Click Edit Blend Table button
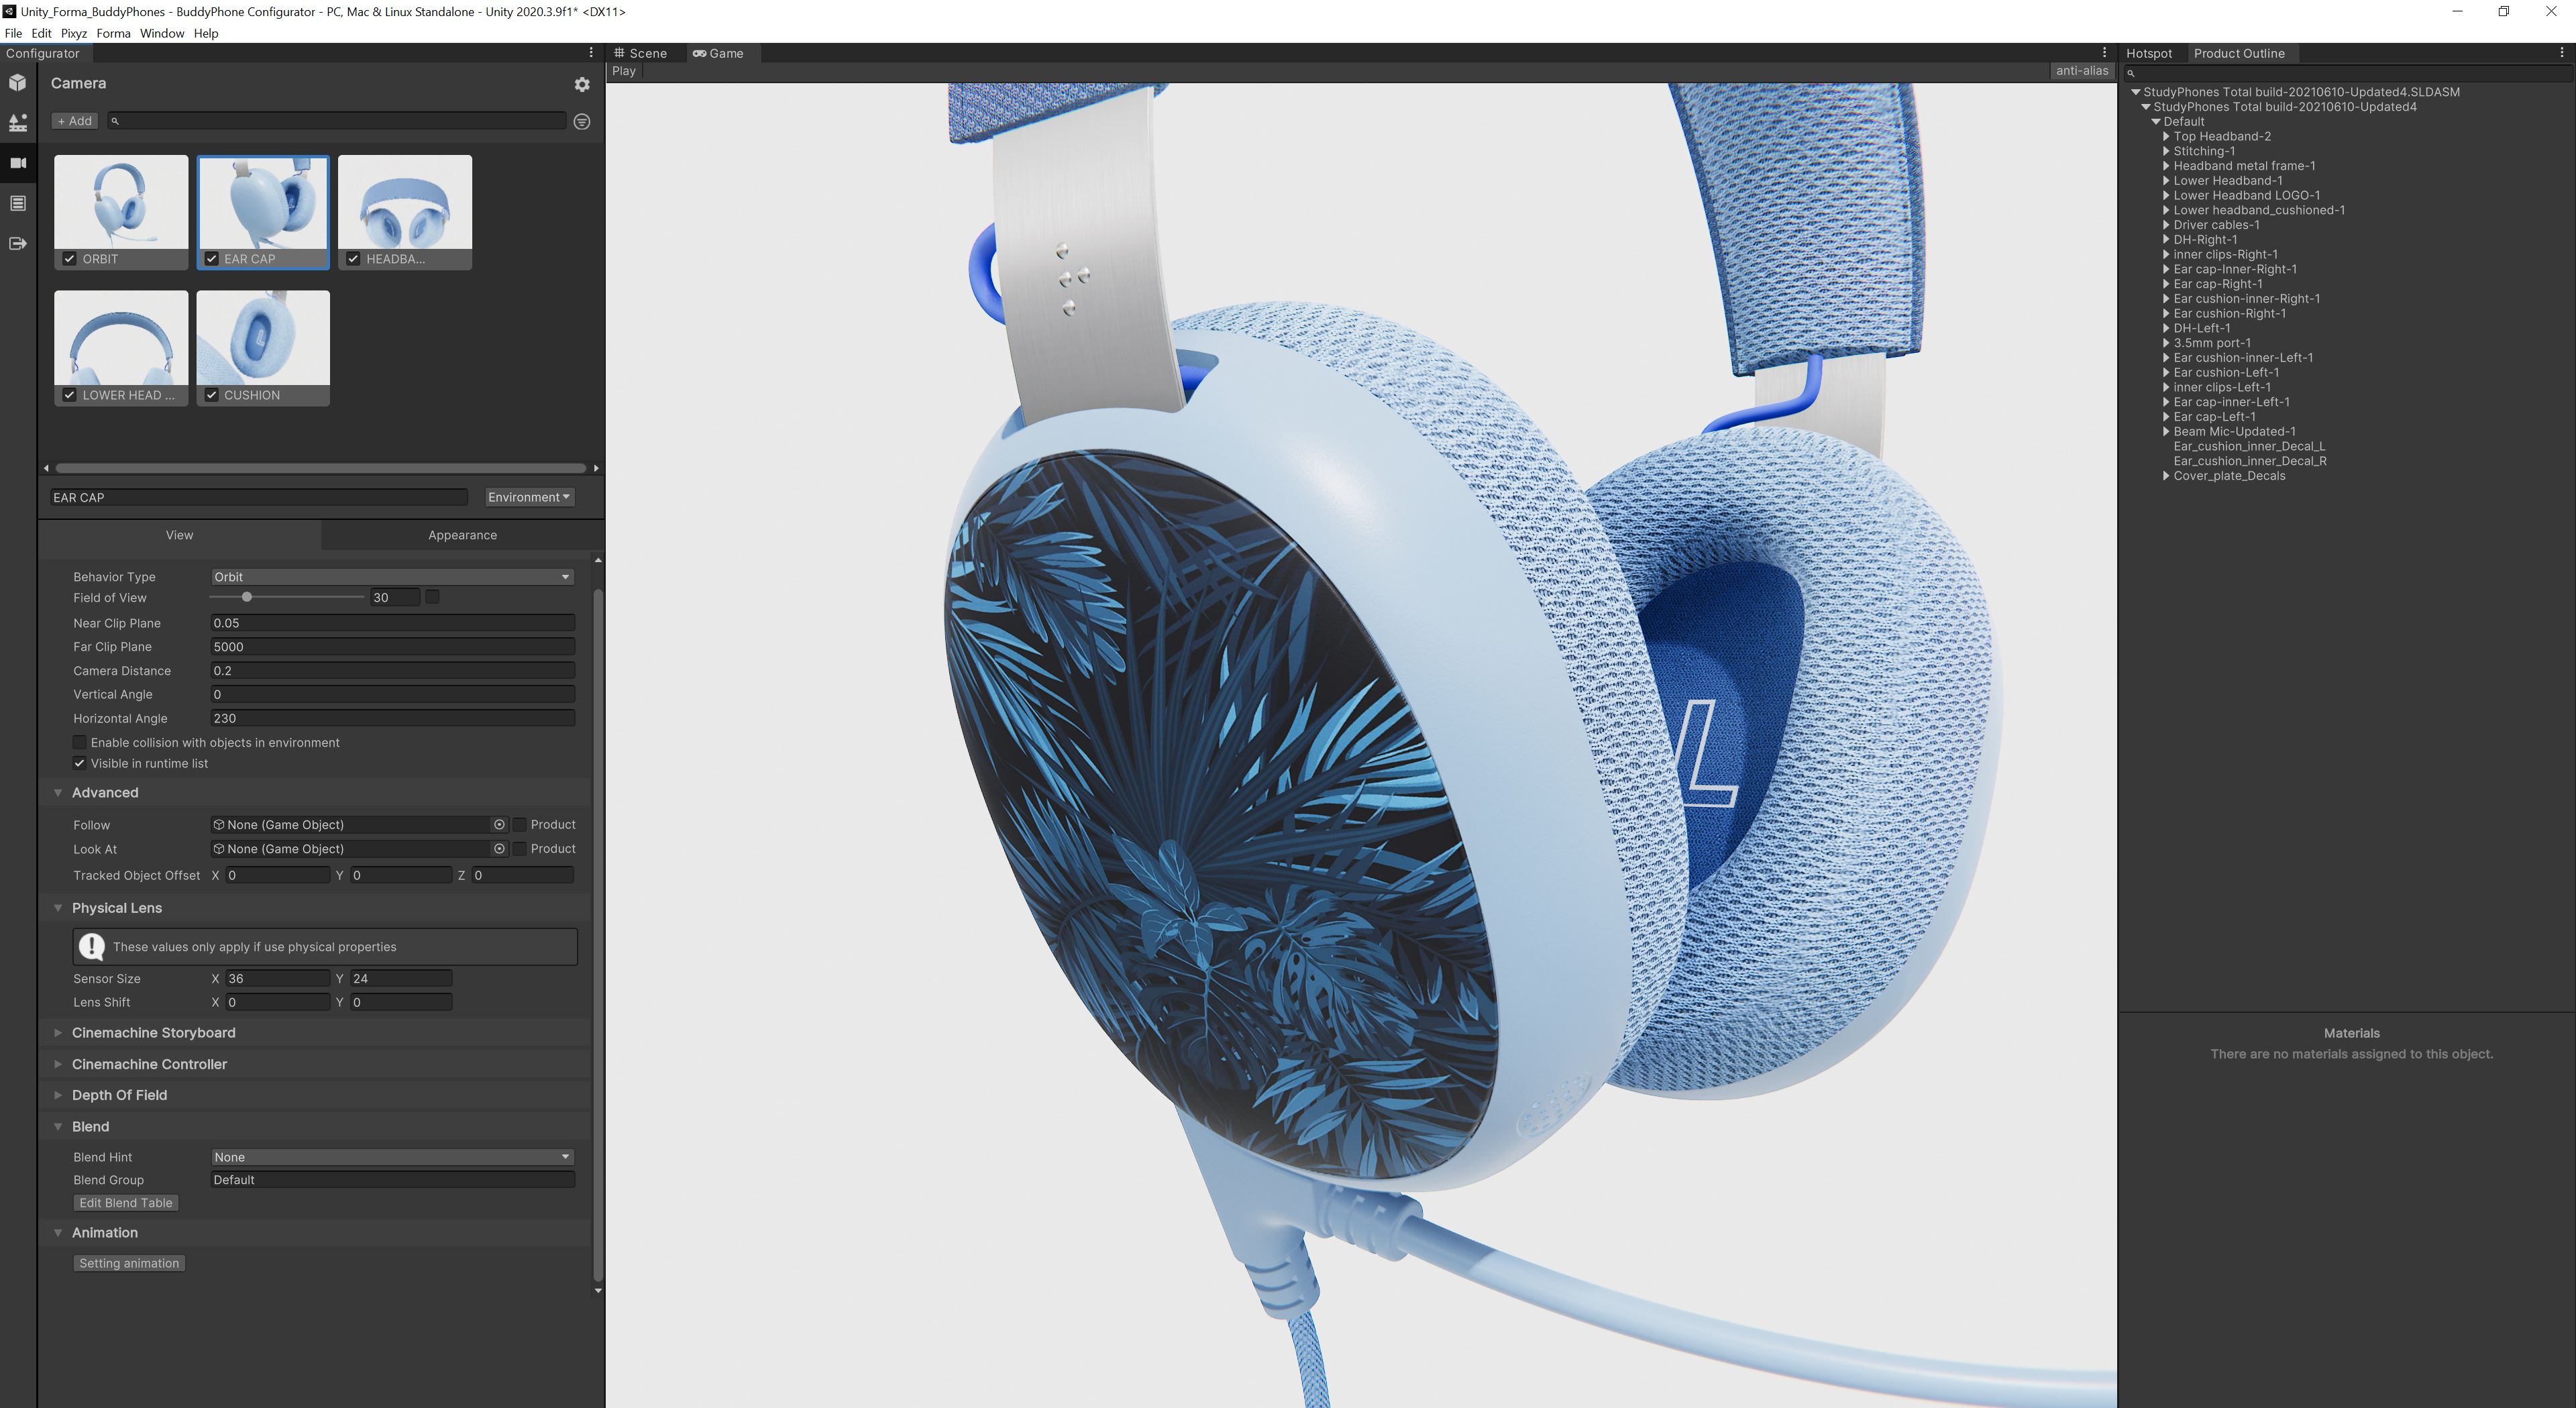Image resolution: width=2576 pixels, height=1408 pixels. pyautogui.click(x=126, y=1203)
